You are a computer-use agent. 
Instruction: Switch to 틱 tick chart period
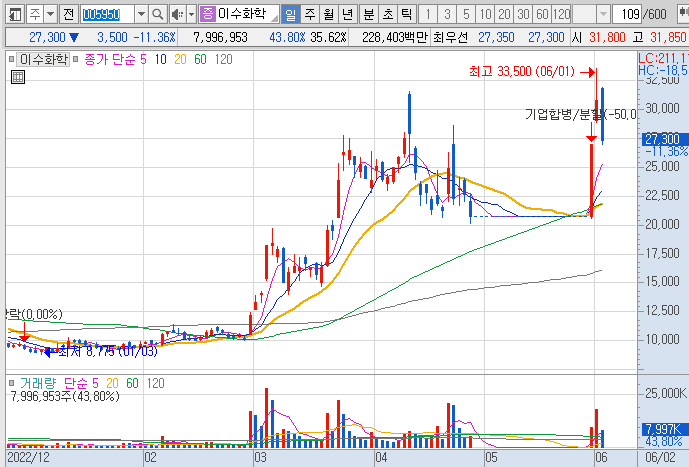point(406,14)
